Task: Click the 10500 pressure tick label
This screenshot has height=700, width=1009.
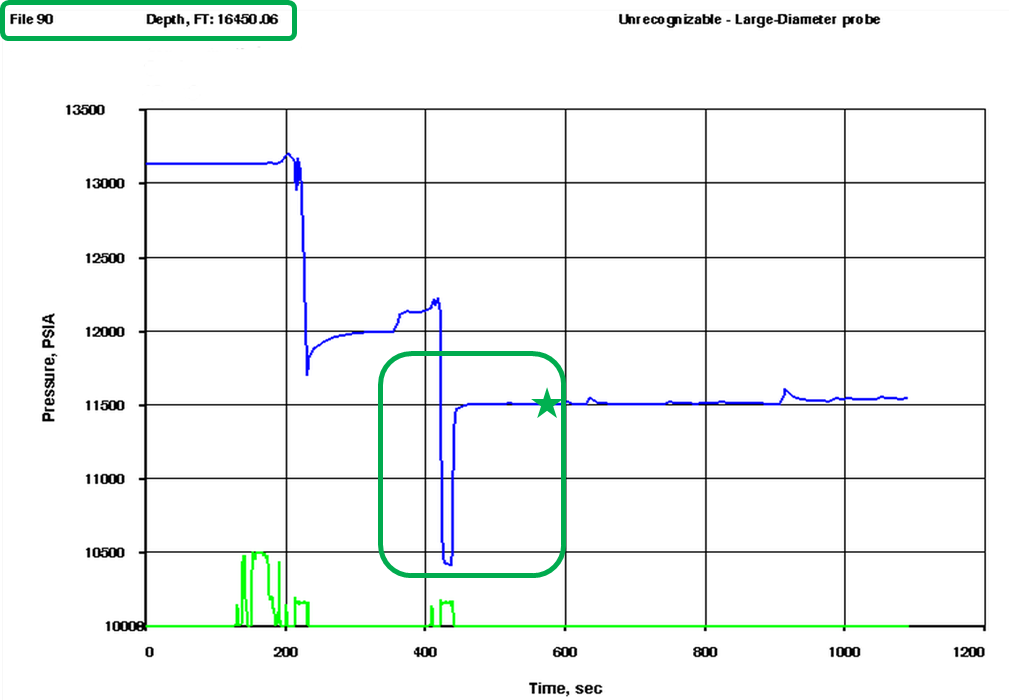Action: pyautogui.click(x=104, y=553)
